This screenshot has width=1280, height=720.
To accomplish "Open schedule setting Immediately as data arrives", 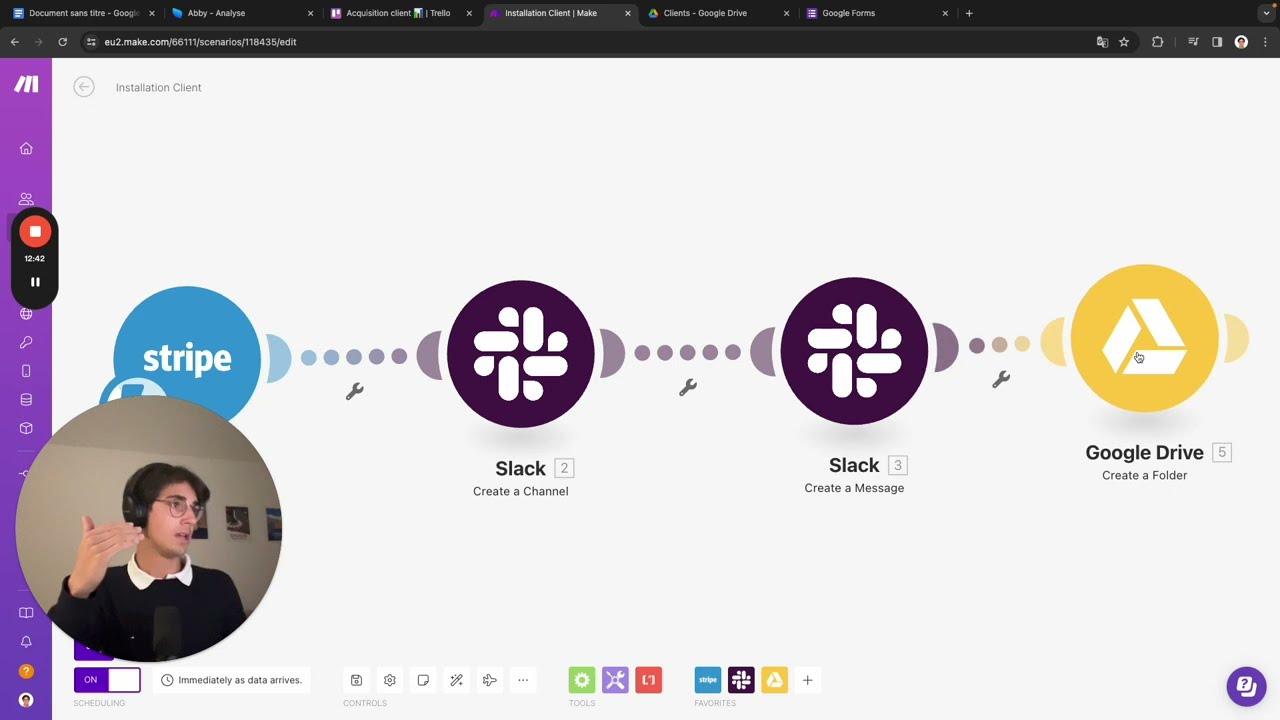I will point(231,680).
